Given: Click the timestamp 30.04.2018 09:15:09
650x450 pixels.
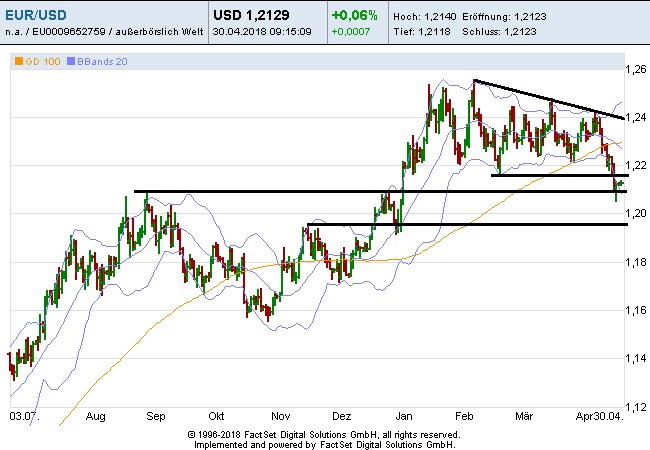Looking at the screenshot, I should (x=262, y=31).
